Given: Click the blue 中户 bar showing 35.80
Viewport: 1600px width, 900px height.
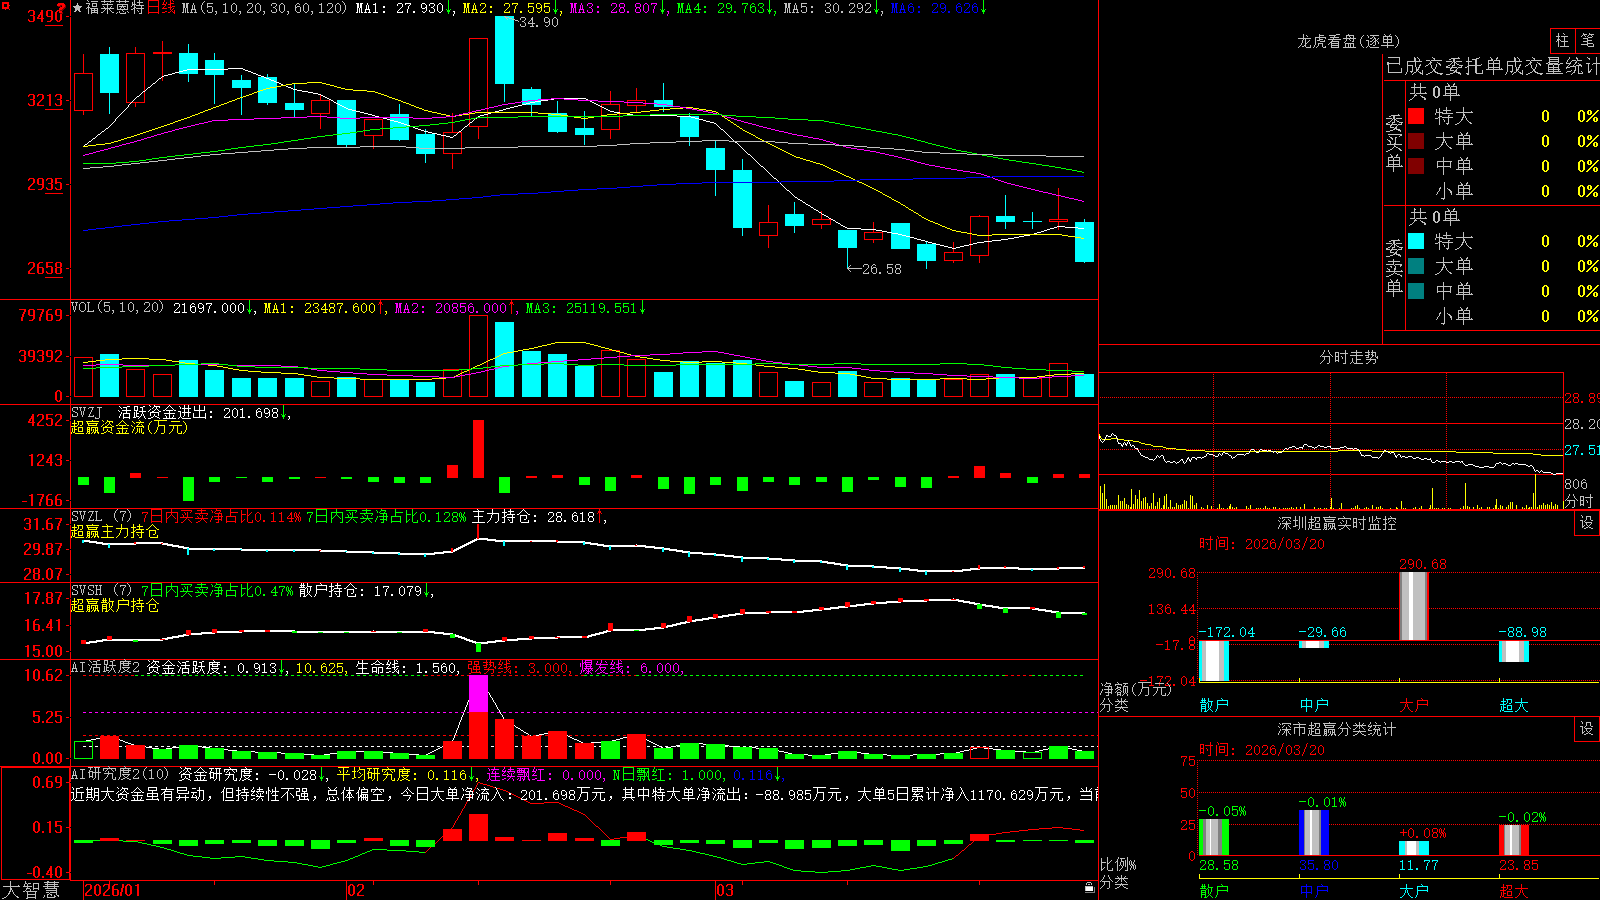Looking at the screenshot, I should click(x=1314, y=833).
